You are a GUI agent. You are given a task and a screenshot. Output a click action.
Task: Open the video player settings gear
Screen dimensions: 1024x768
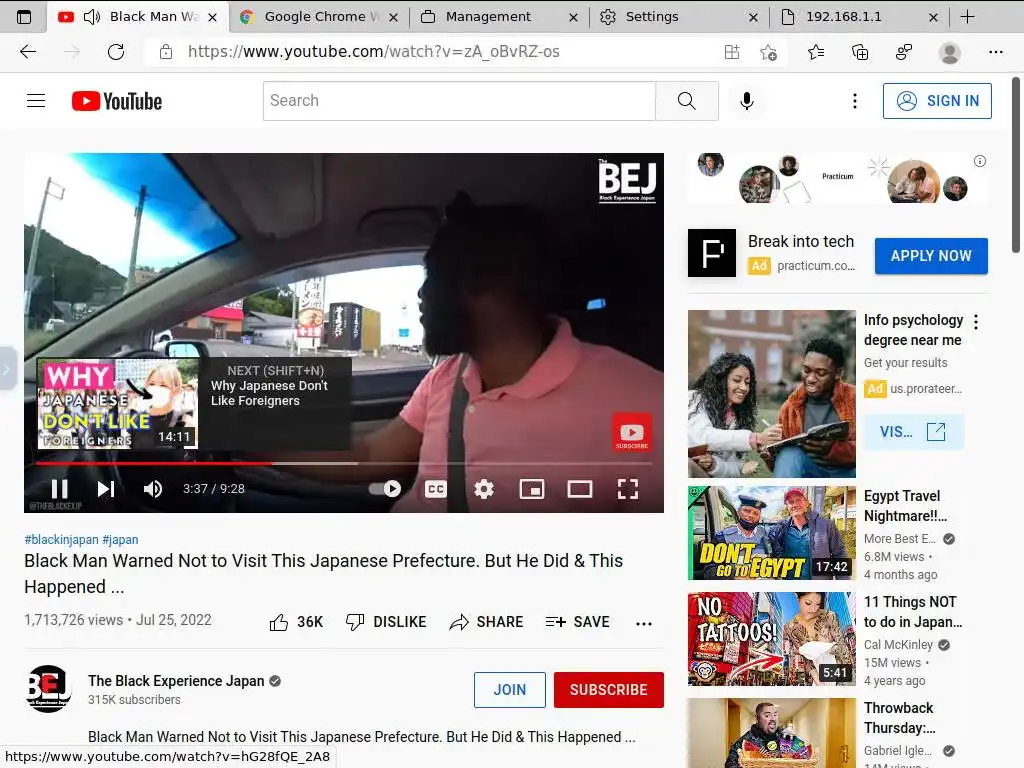click(484, 488)
